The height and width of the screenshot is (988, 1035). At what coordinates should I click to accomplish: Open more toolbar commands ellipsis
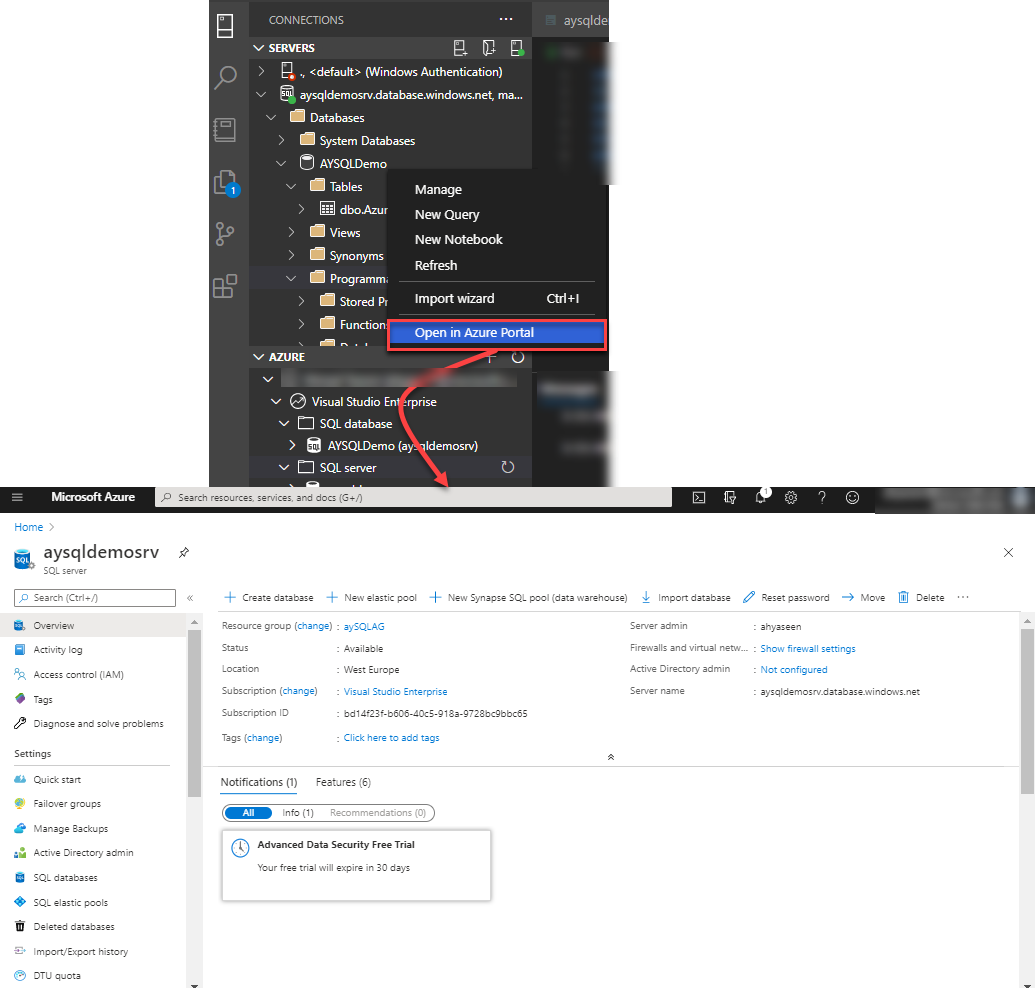(x=963, y=597)
